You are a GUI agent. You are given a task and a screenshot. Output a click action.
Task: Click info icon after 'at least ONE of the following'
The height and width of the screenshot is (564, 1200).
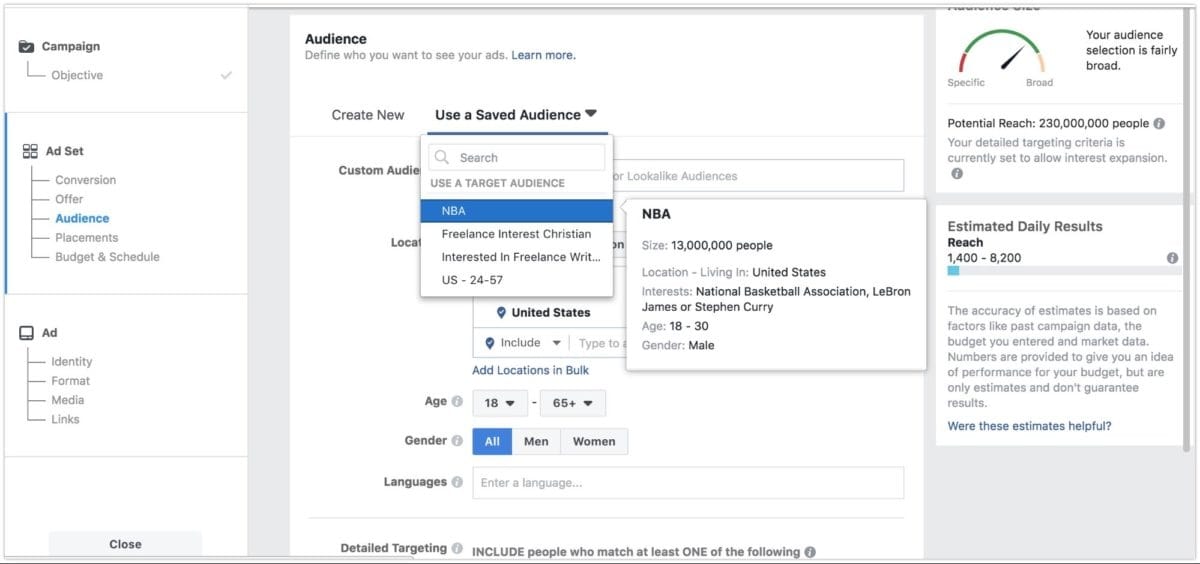(810, 551)
